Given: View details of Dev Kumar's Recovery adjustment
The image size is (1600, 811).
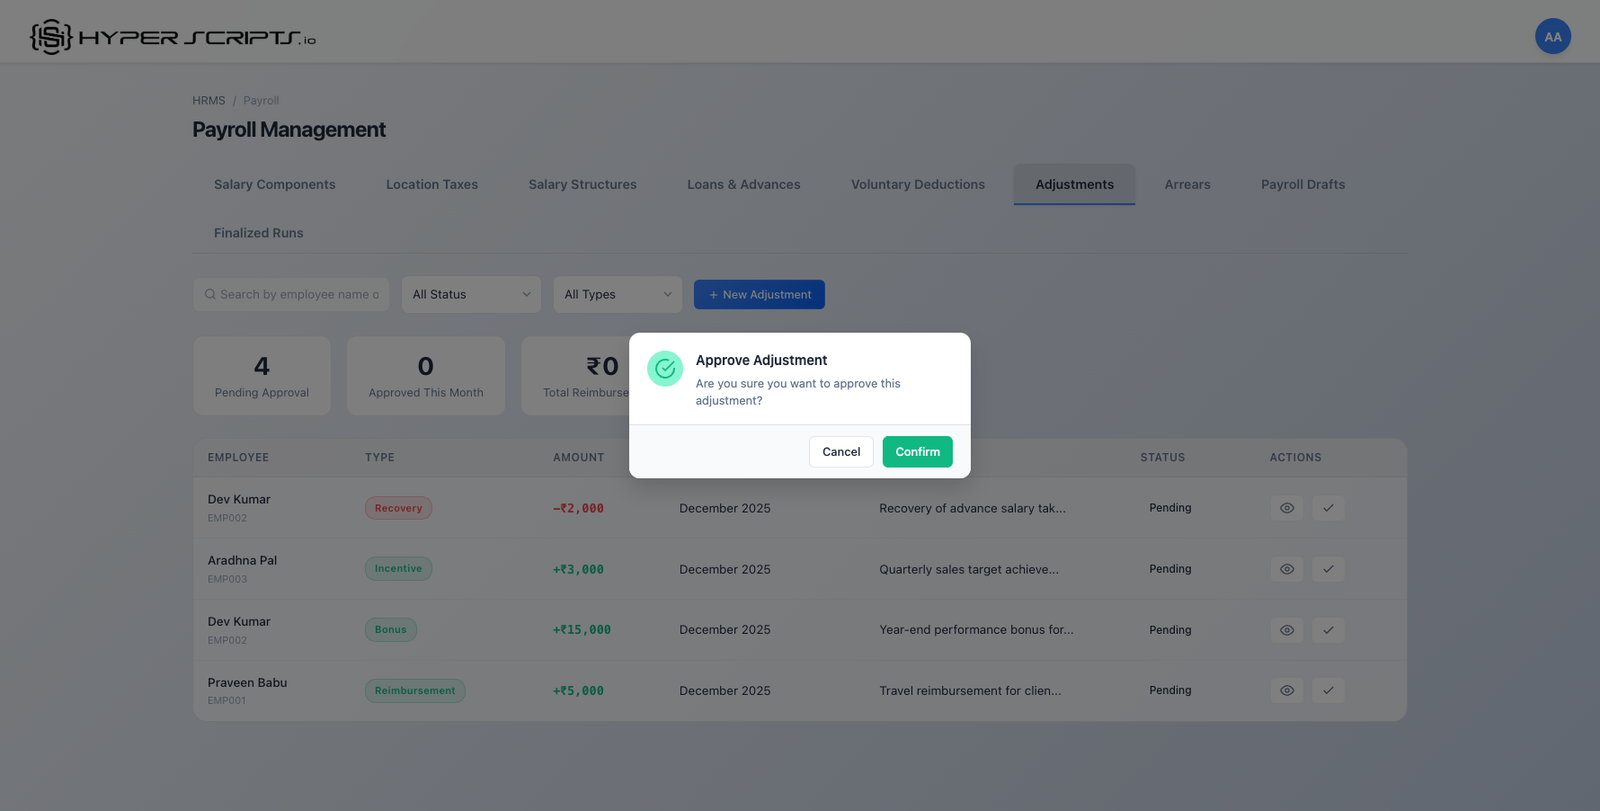Looking at the screenshot, I should pyautogui.click(x=1286, y=508).
